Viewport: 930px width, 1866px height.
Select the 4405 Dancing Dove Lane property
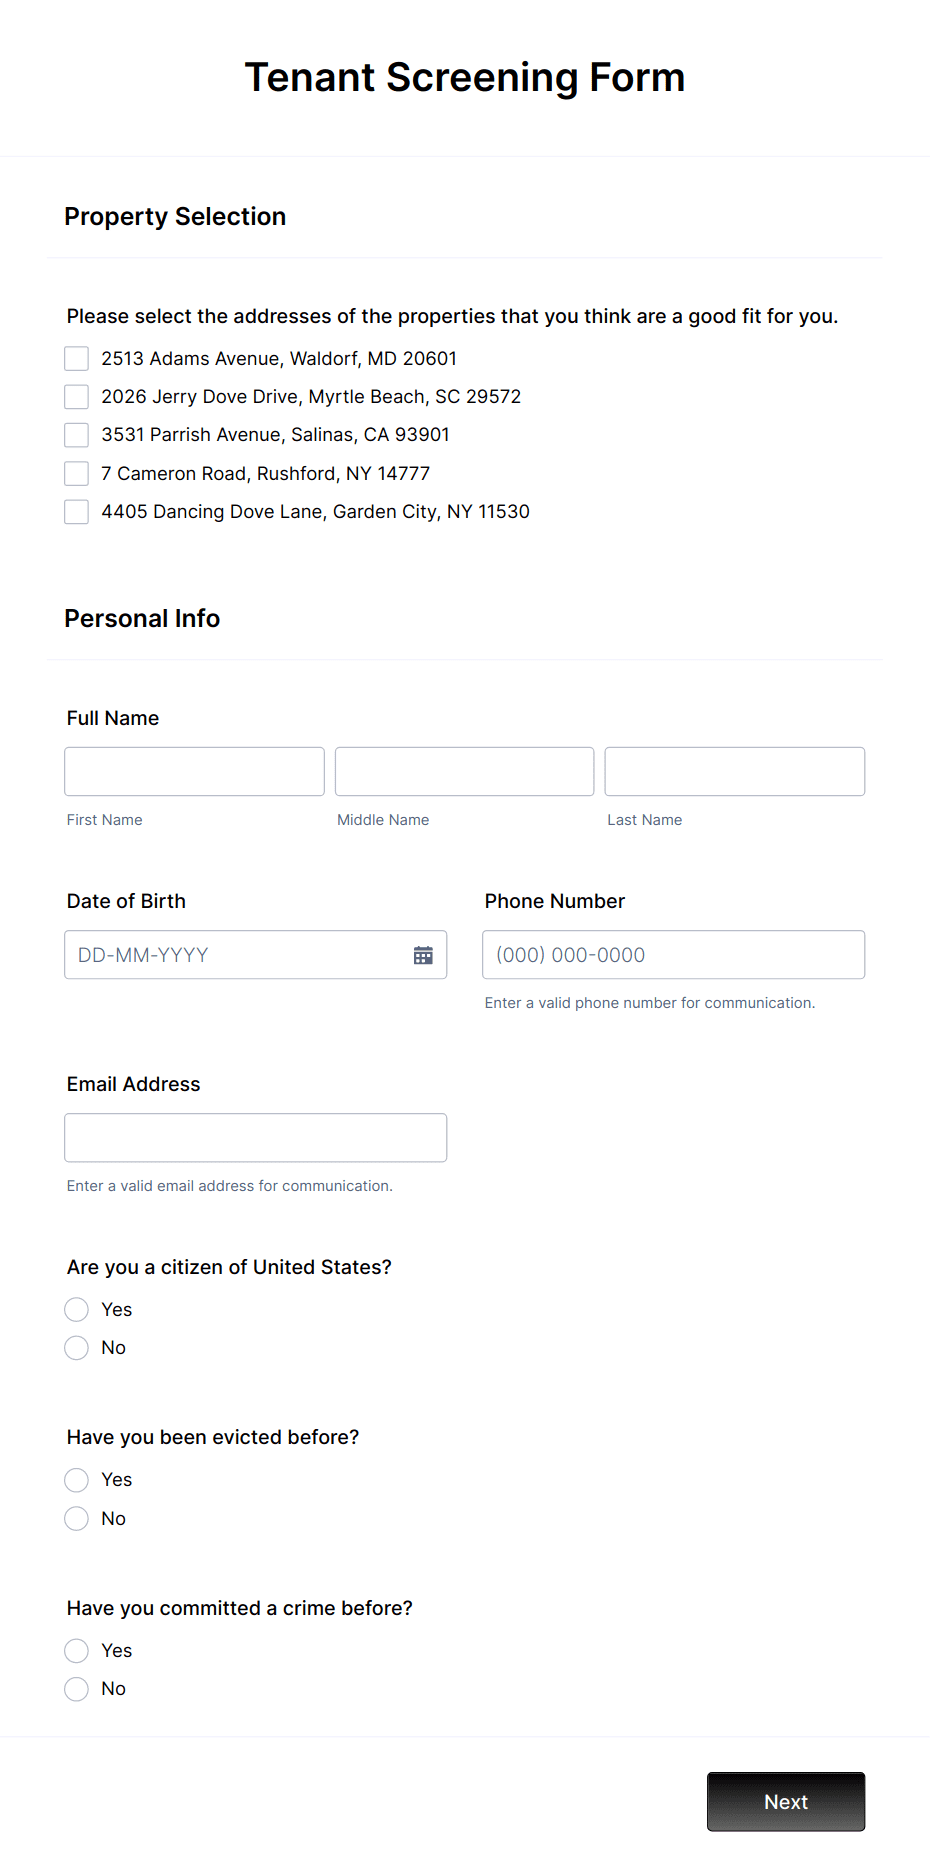tap(76, 511)
